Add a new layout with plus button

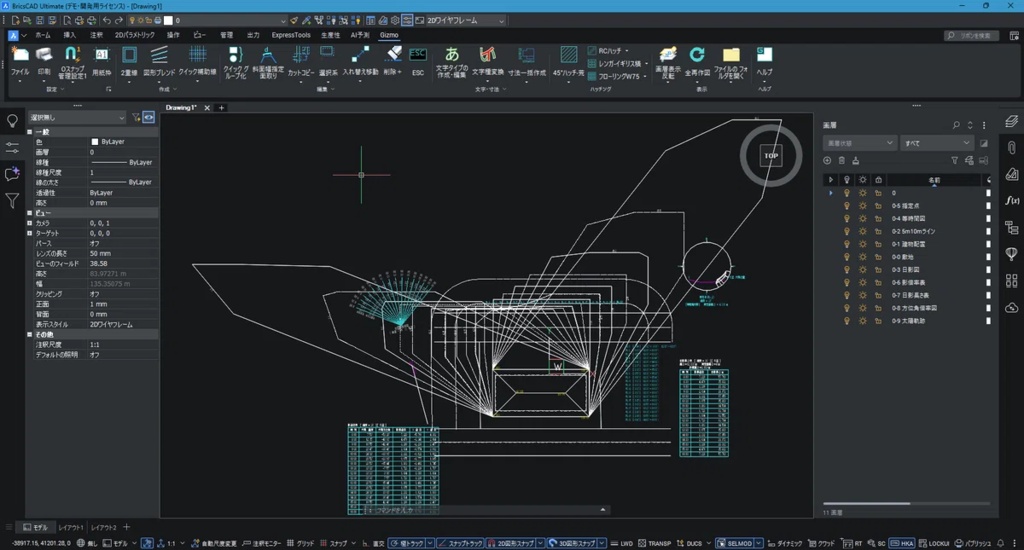coord(127,527)
